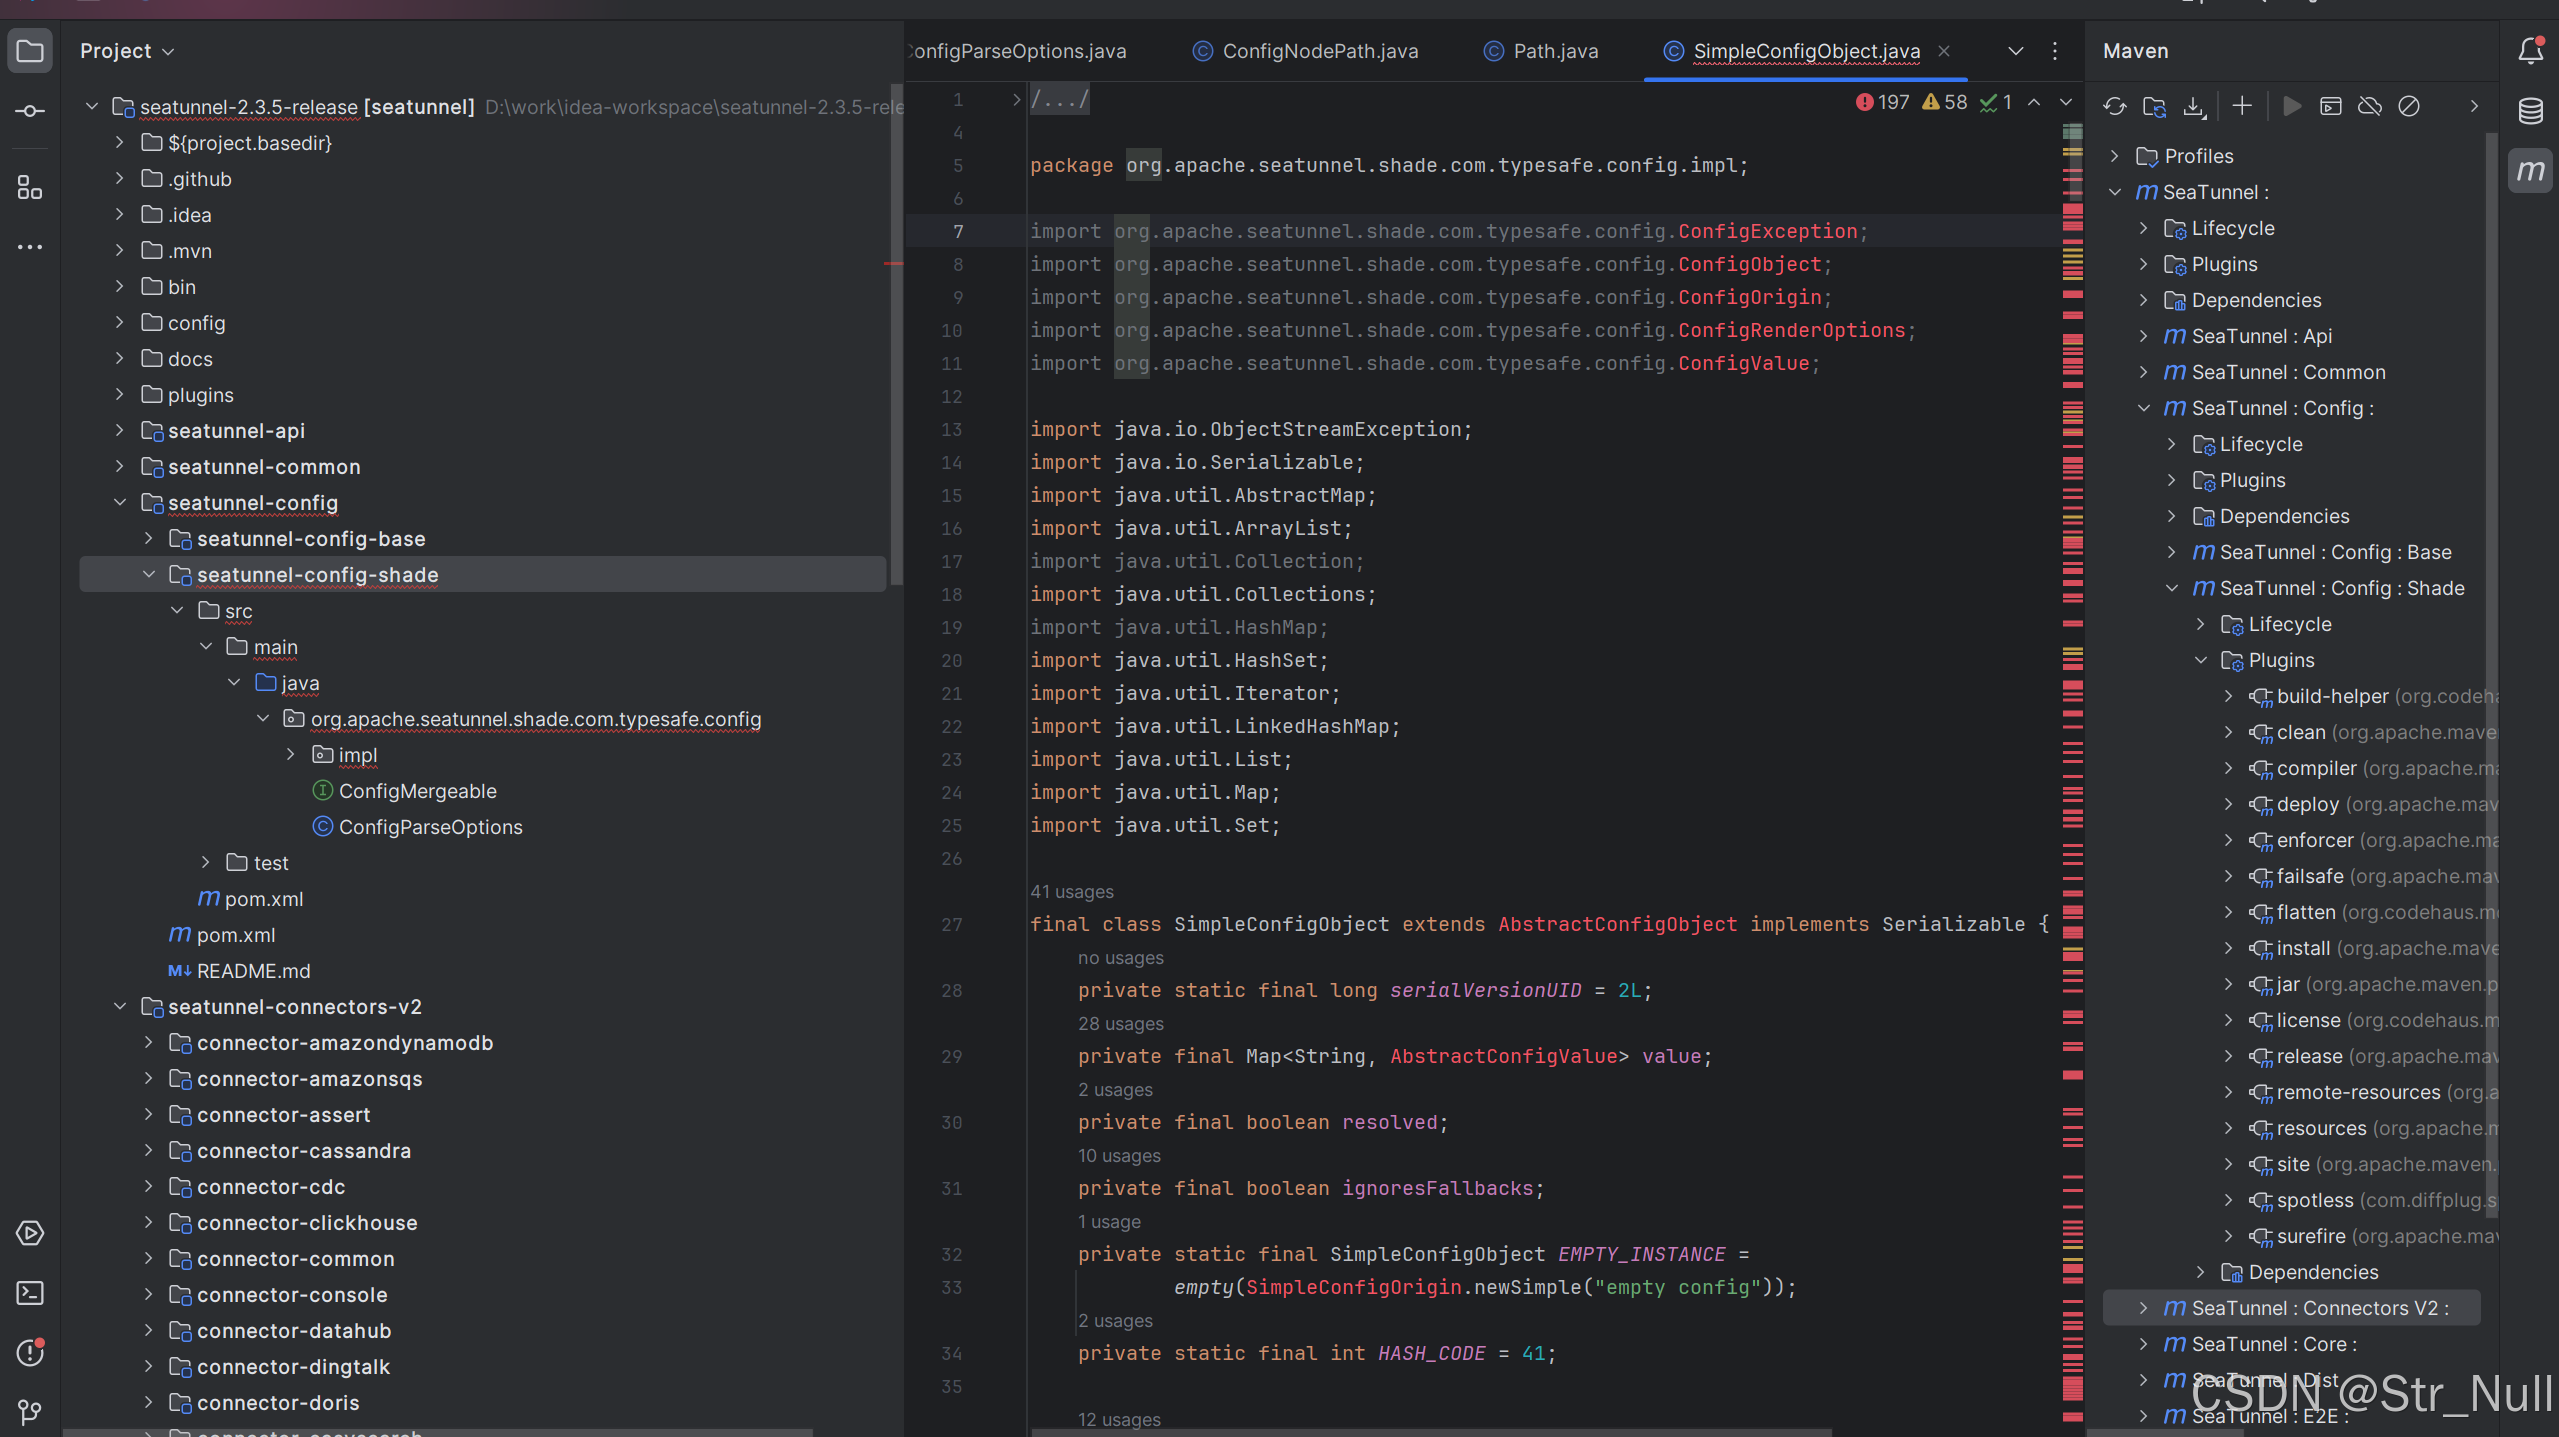2559x1437 pixels.
Task: Open ConfigMergeable in the project tree
Action: [x=417, y=791]
